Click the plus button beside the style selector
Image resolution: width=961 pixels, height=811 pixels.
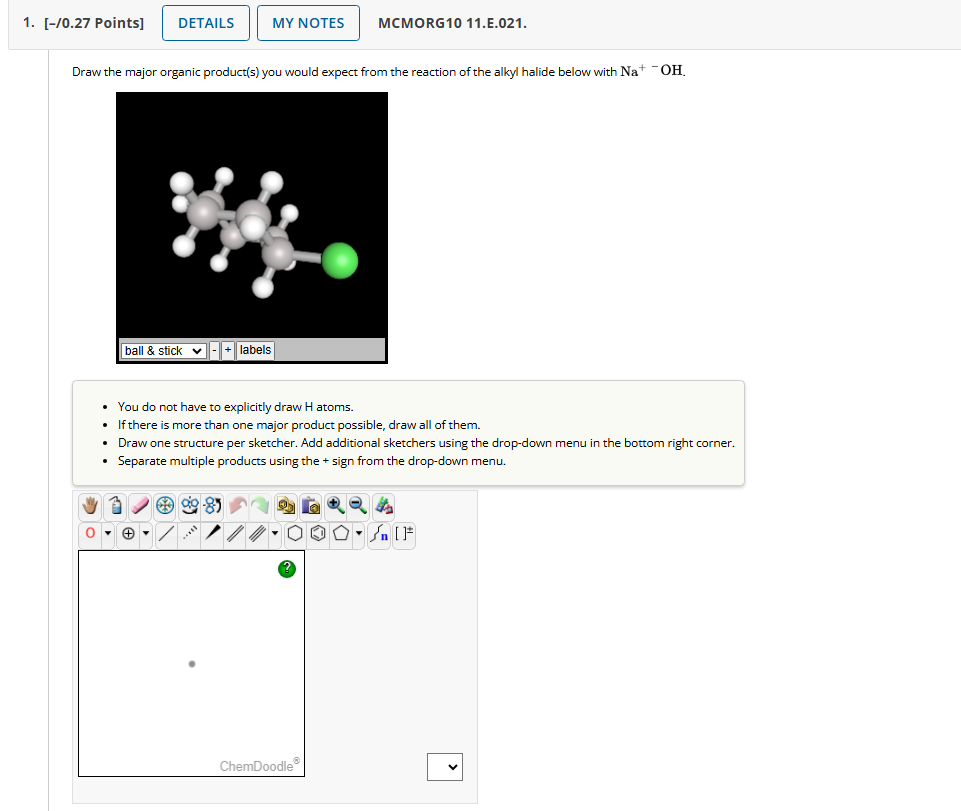(x=227, y=350)
